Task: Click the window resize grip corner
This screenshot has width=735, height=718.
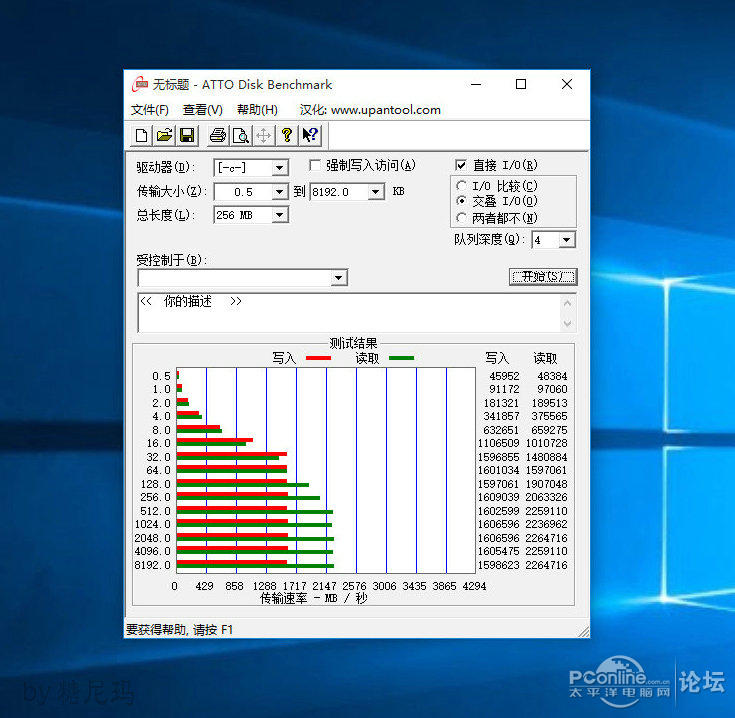Action: [584, 632]
